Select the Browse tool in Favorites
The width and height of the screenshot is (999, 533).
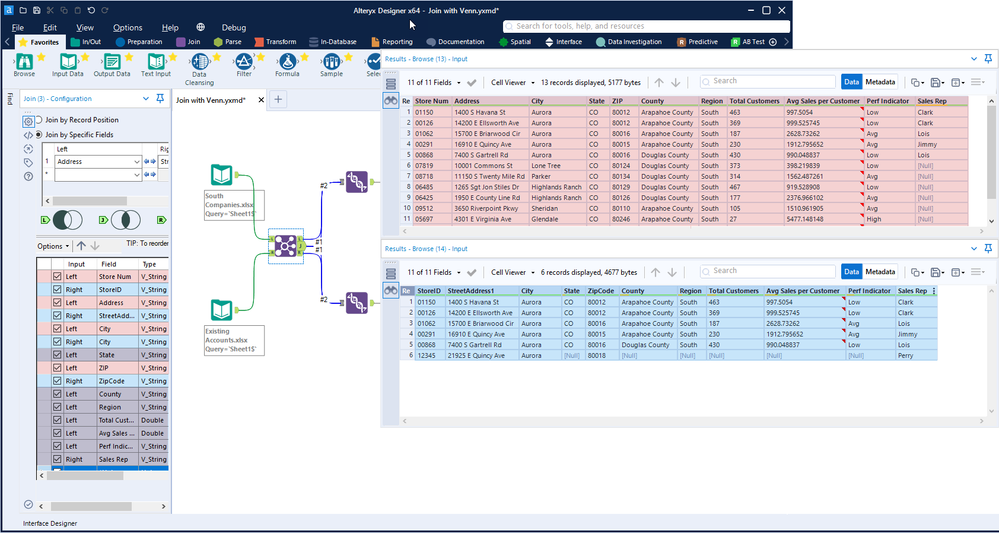pos(24,66)
